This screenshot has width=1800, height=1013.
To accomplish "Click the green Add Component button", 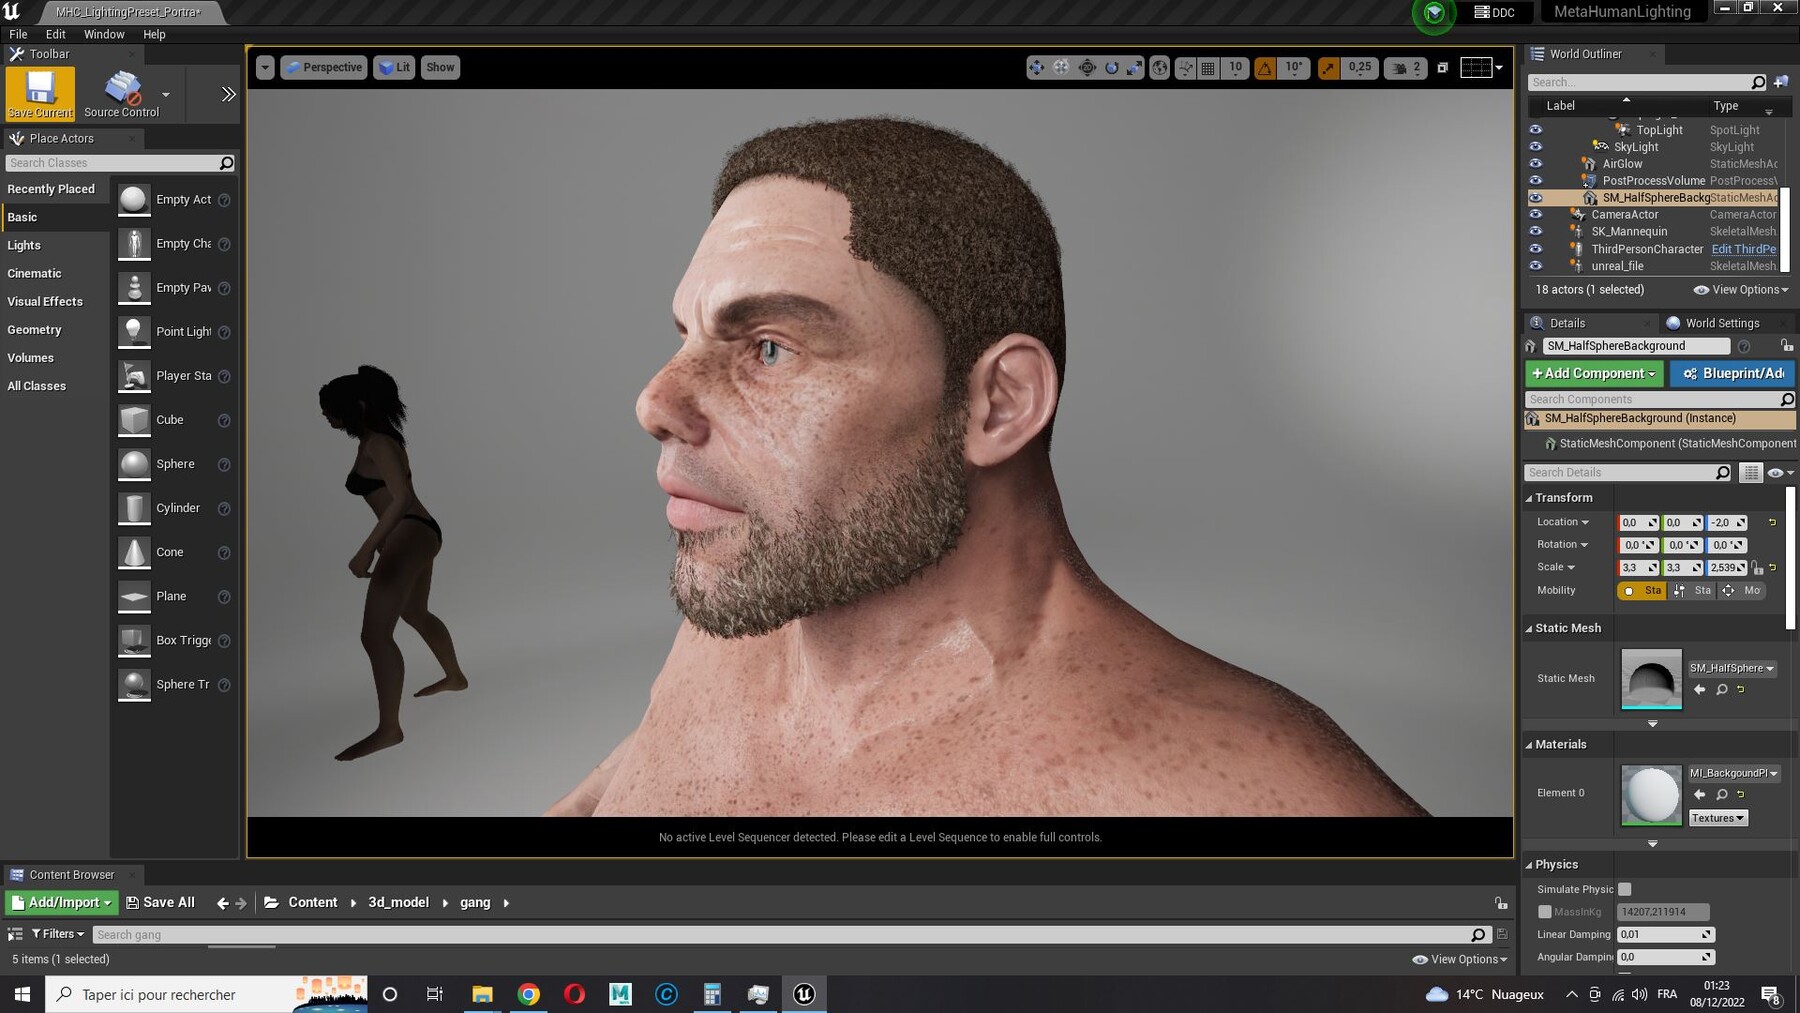I will tap(1594, 373).
